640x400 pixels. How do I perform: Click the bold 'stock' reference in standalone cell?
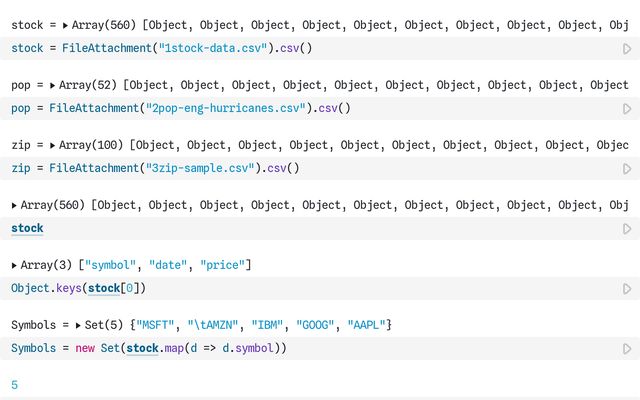[27, 229]
